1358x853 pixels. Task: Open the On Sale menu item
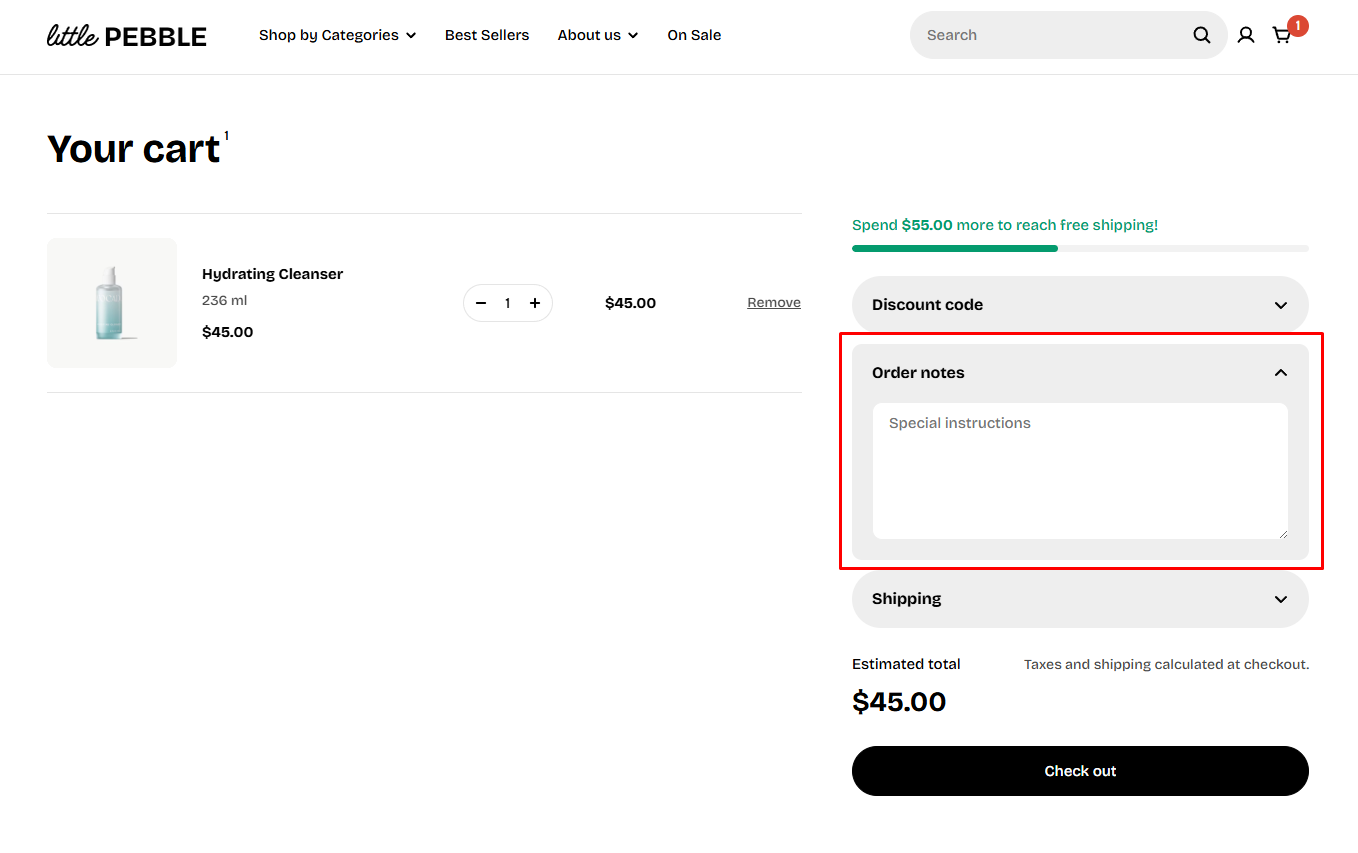tap(694, 35)
